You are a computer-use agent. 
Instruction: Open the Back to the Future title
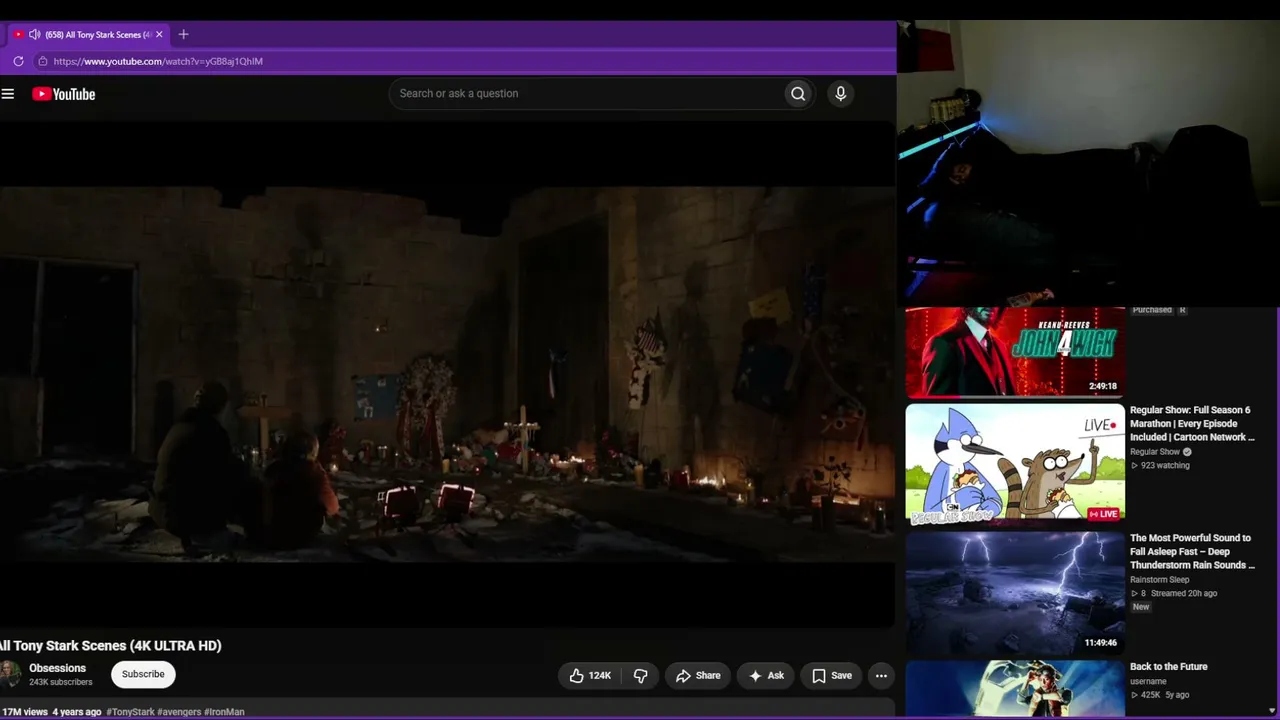pos(1169,667)
